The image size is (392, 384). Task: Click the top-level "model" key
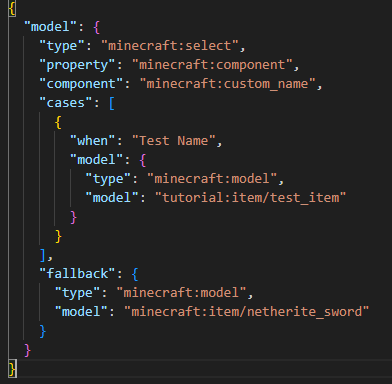coord(50,27)
